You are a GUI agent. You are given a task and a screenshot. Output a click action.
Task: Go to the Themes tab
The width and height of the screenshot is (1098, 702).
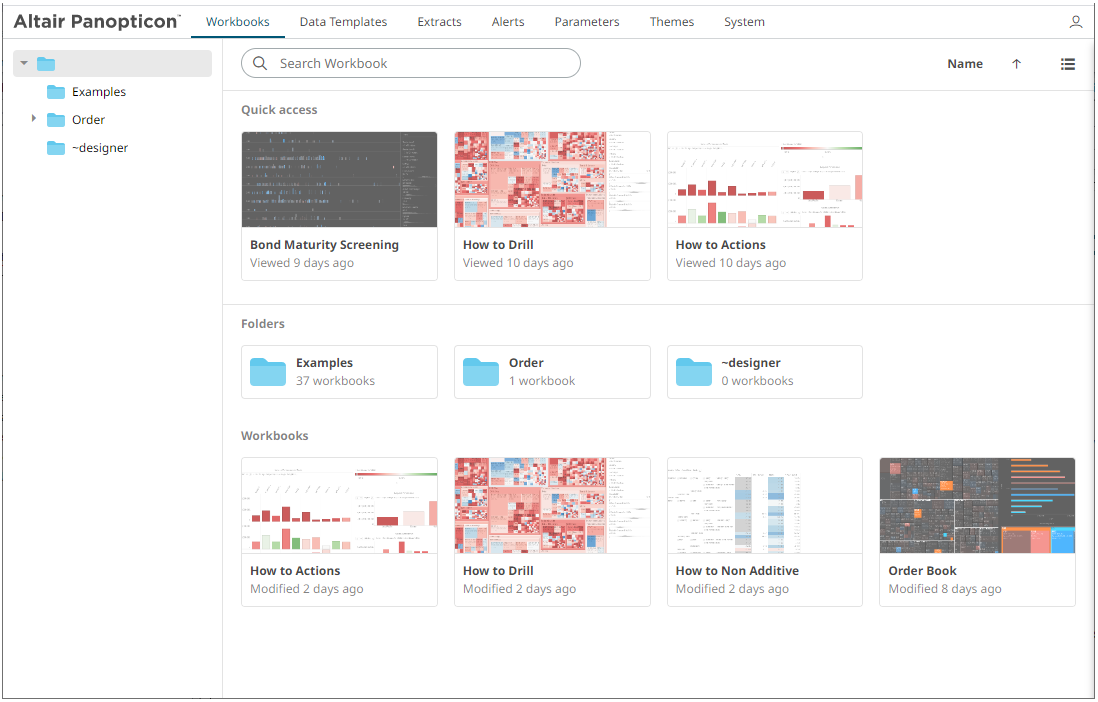tap(672, 22)
